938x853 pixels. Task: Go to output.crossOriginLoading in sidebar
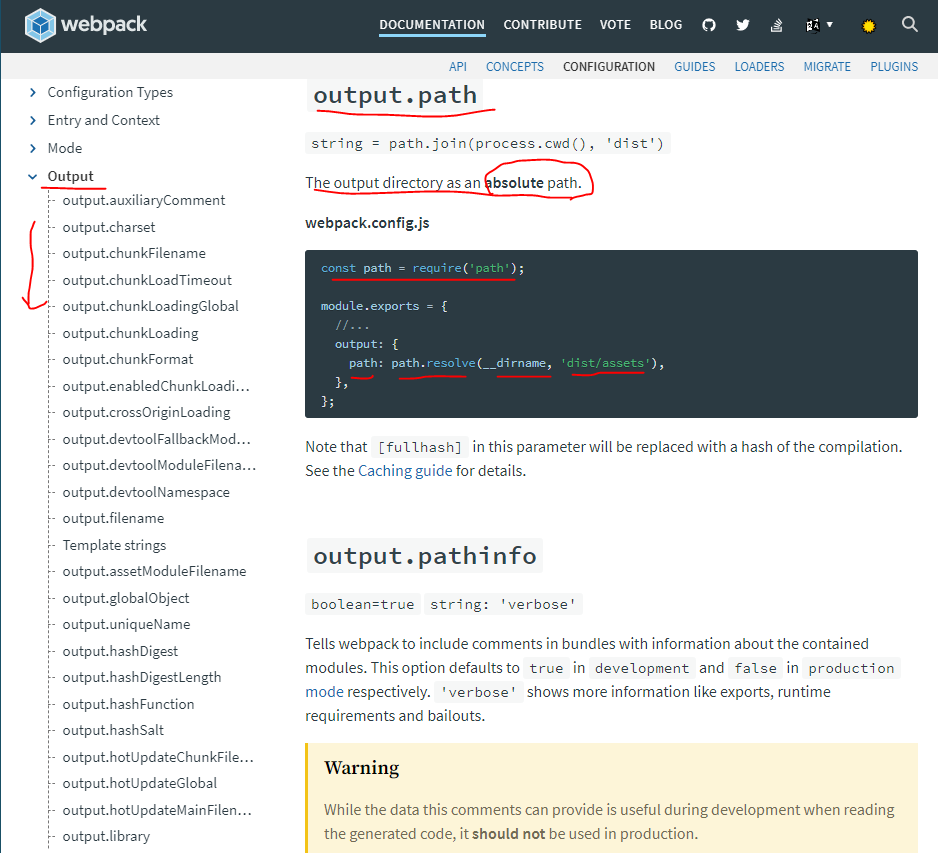[x=146, y=412]
